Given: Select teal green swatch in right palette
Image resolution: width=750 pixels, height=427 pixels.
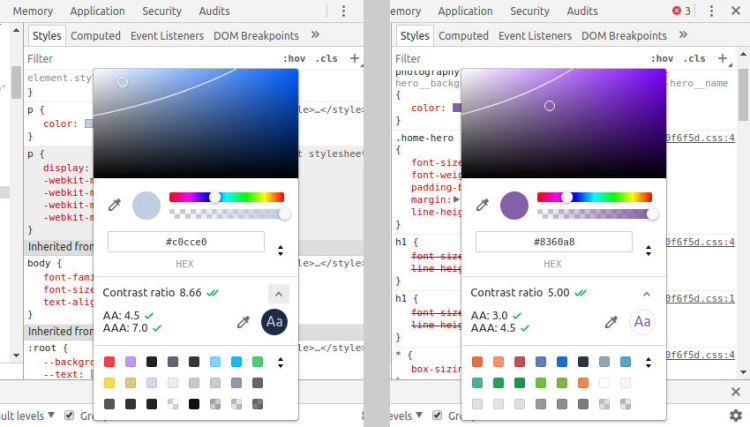Looking at the screenshot, I should [x=477, y=383].
